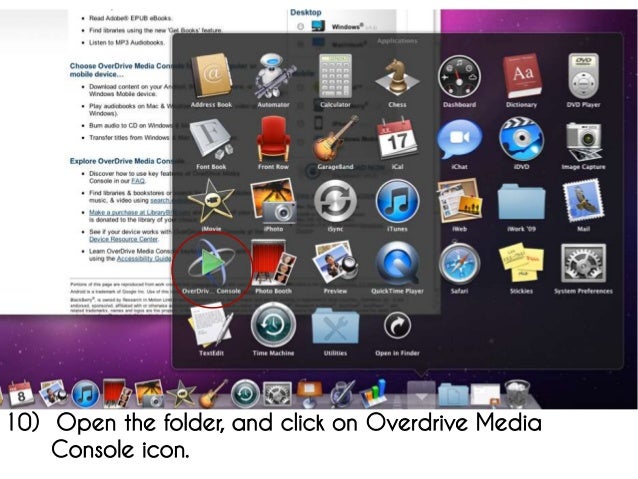638x479 pixels.
Task: Open GarageBand in the Applications stack
Action: (335, 138)
